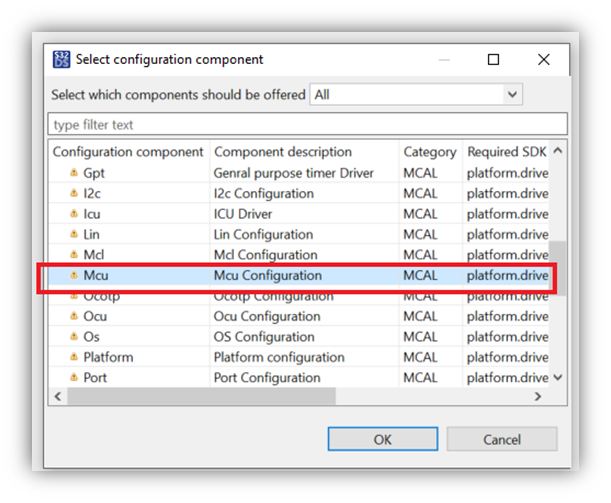Click the Icu component icon
Viewport: 611px width, 503px height.
click(x=74, y=214)
